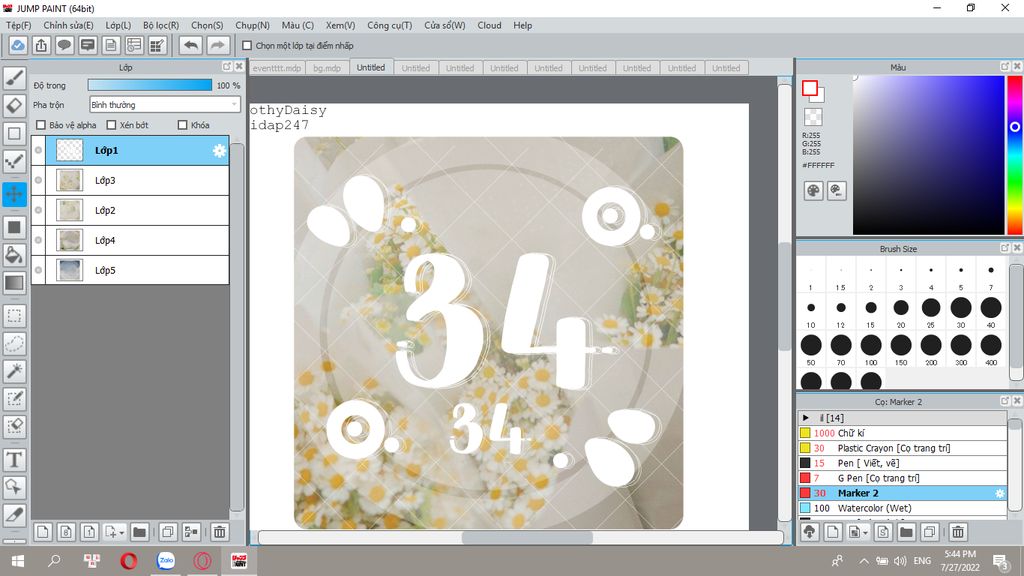Viewport: 1024px width, 576px height.
Task: Select the 'Watercolor (Wet)' brush
Action: click(903, 508)
